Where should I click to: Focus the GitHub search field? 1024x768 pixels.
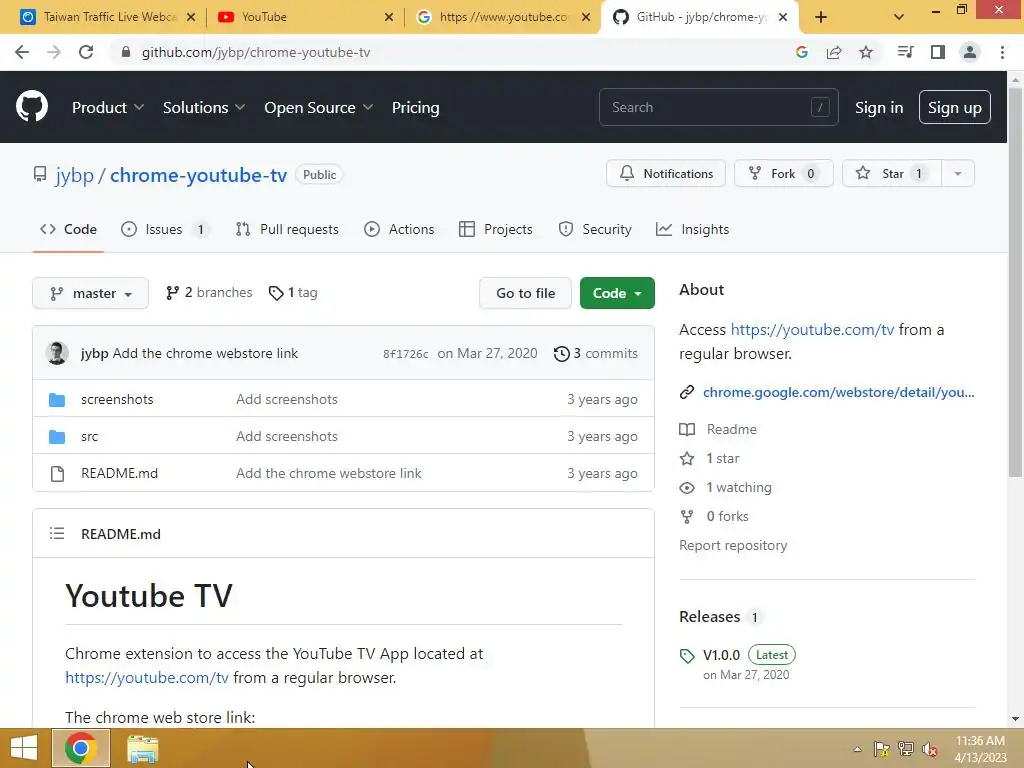pyautogui.click(x=718, y=107)
